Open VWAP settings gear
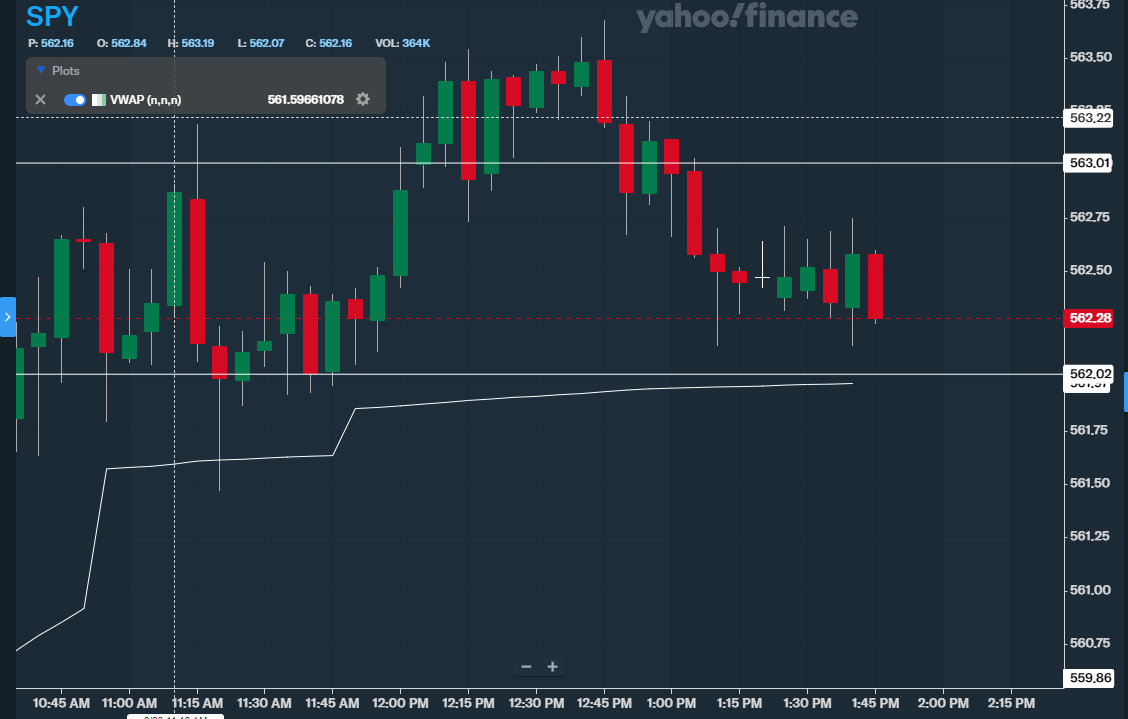This screenshot has height=719, width=1128. [x=363, y=99]
